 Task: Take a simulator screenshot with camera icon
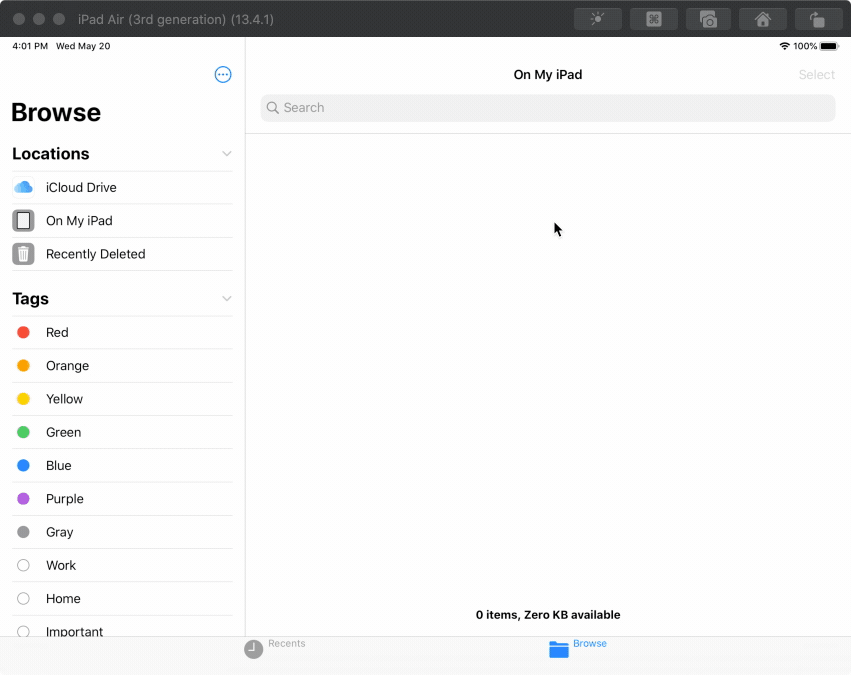tap(708, 19)
